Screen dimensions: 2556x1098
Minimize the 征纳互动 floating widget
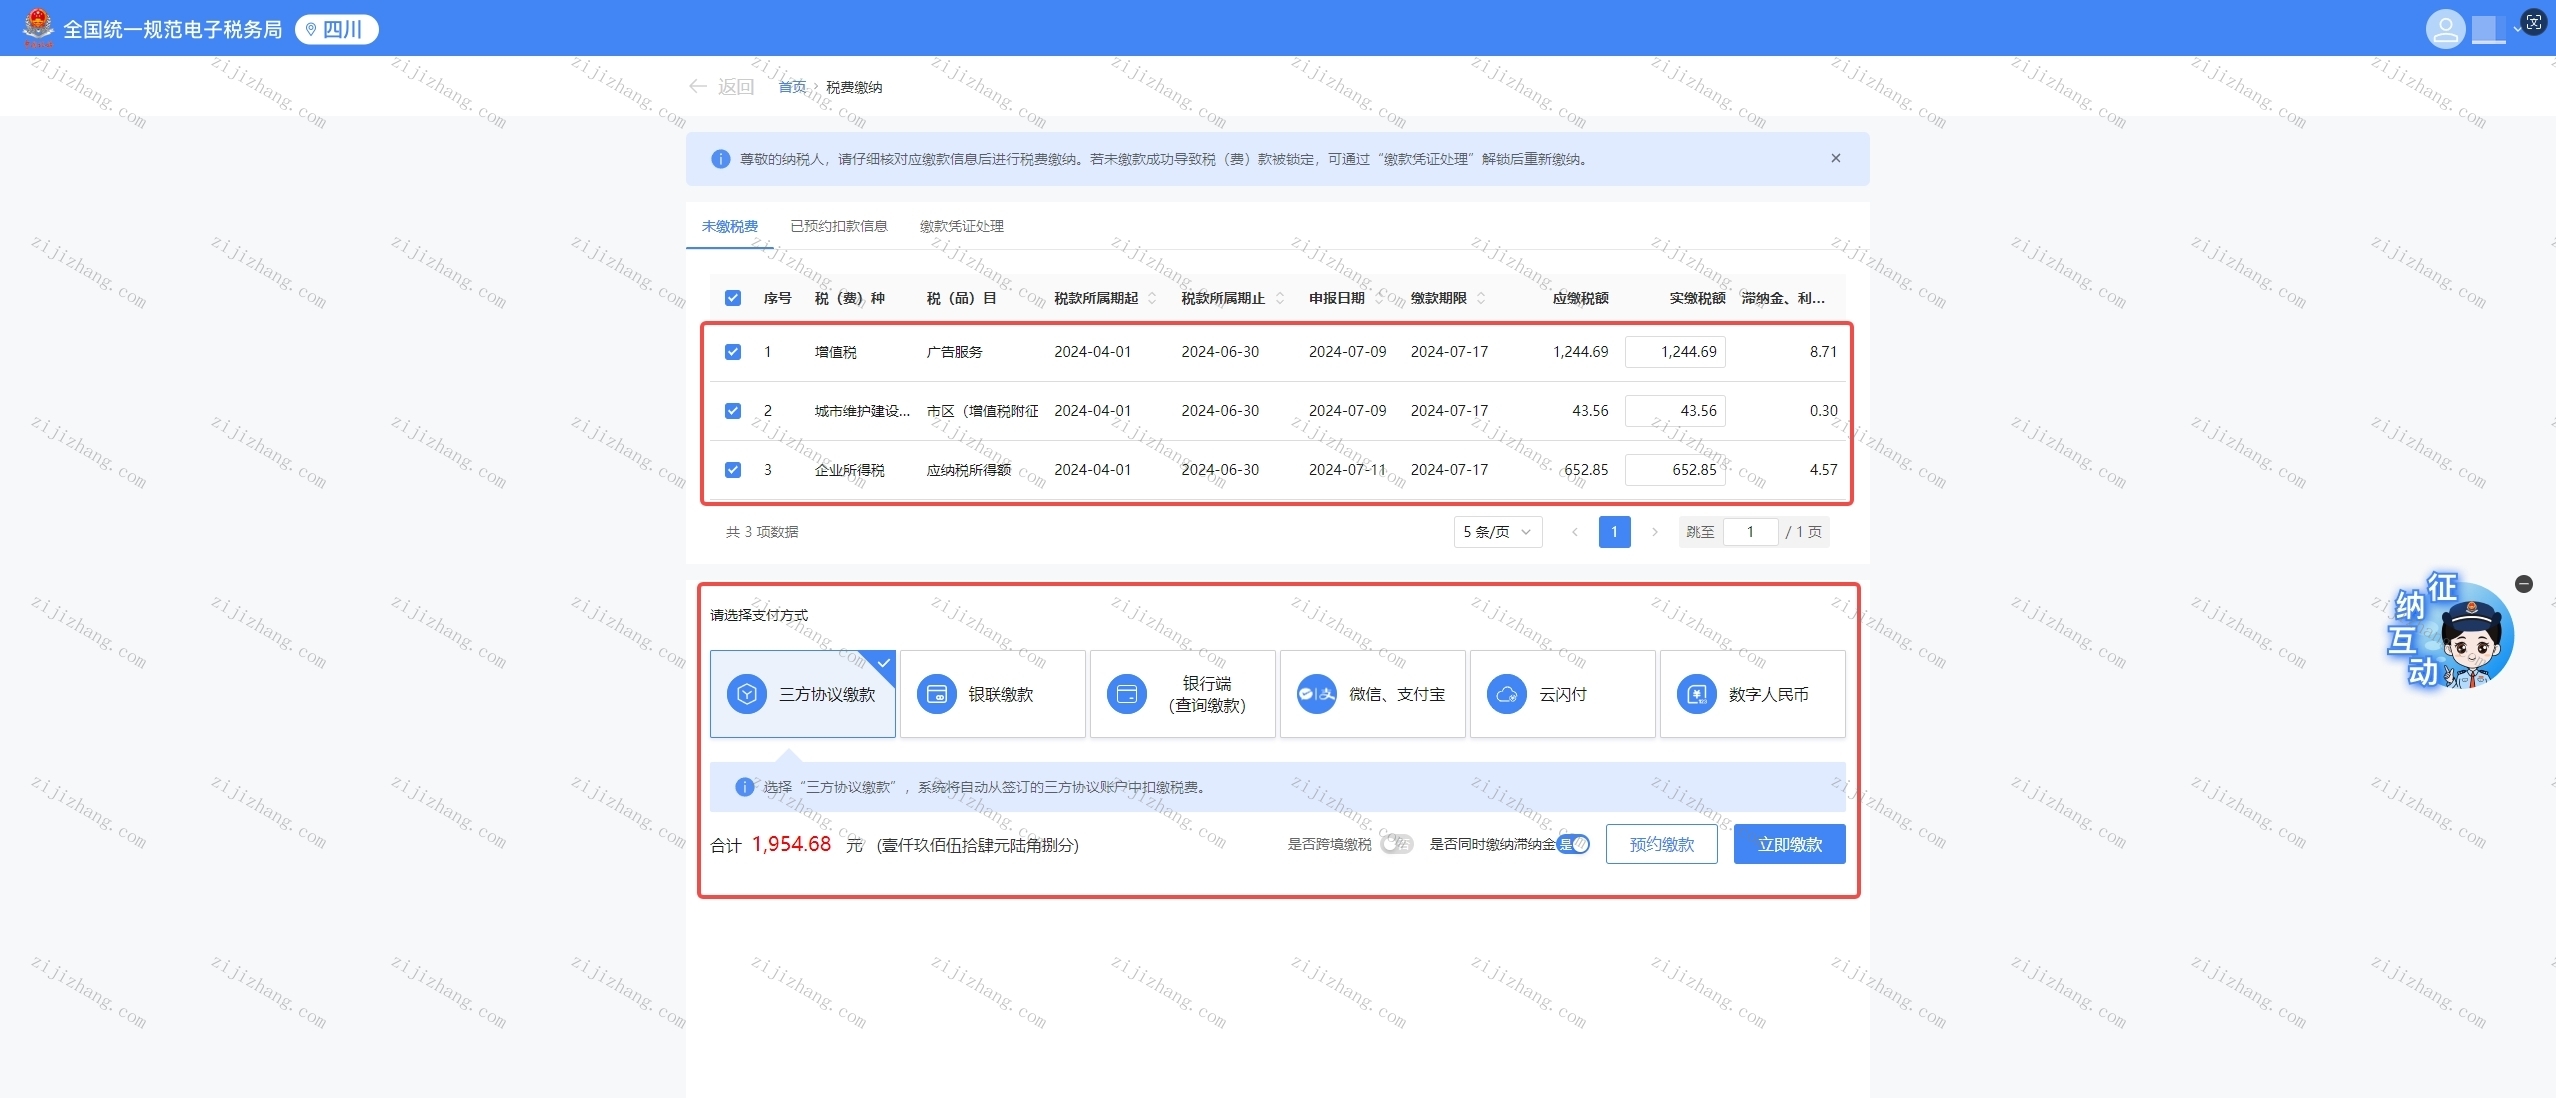pyautogui.click(x=2524, y=584)
